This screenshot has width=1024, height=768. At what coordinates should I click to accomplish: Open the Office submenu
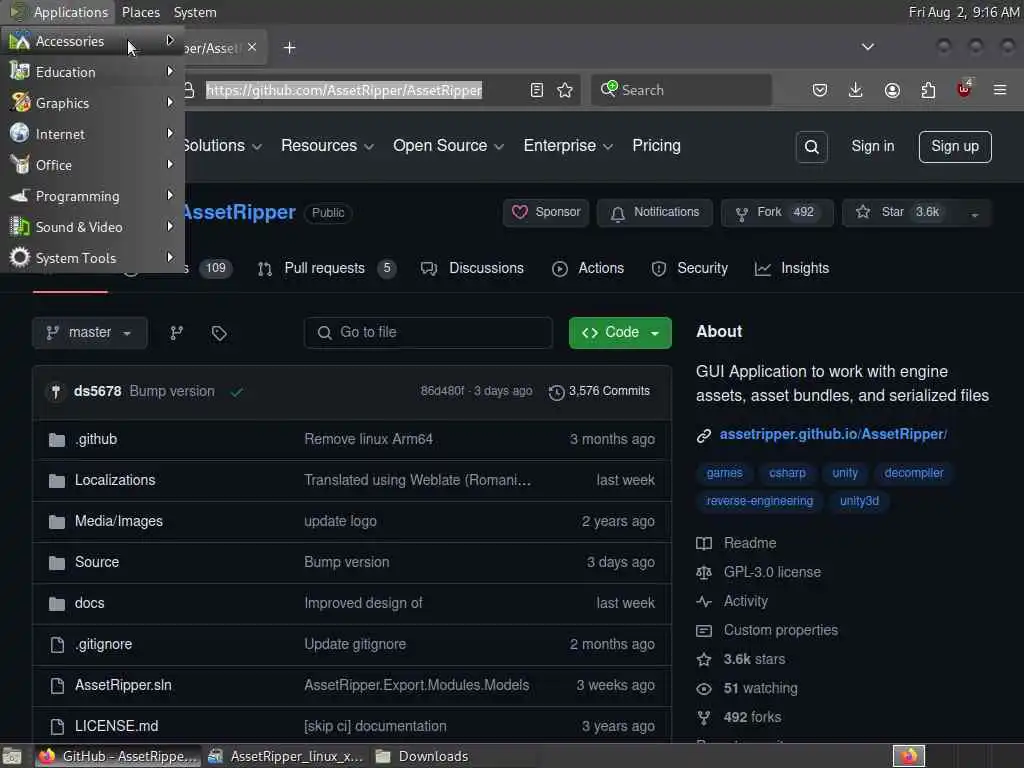[x=92, y=165]
